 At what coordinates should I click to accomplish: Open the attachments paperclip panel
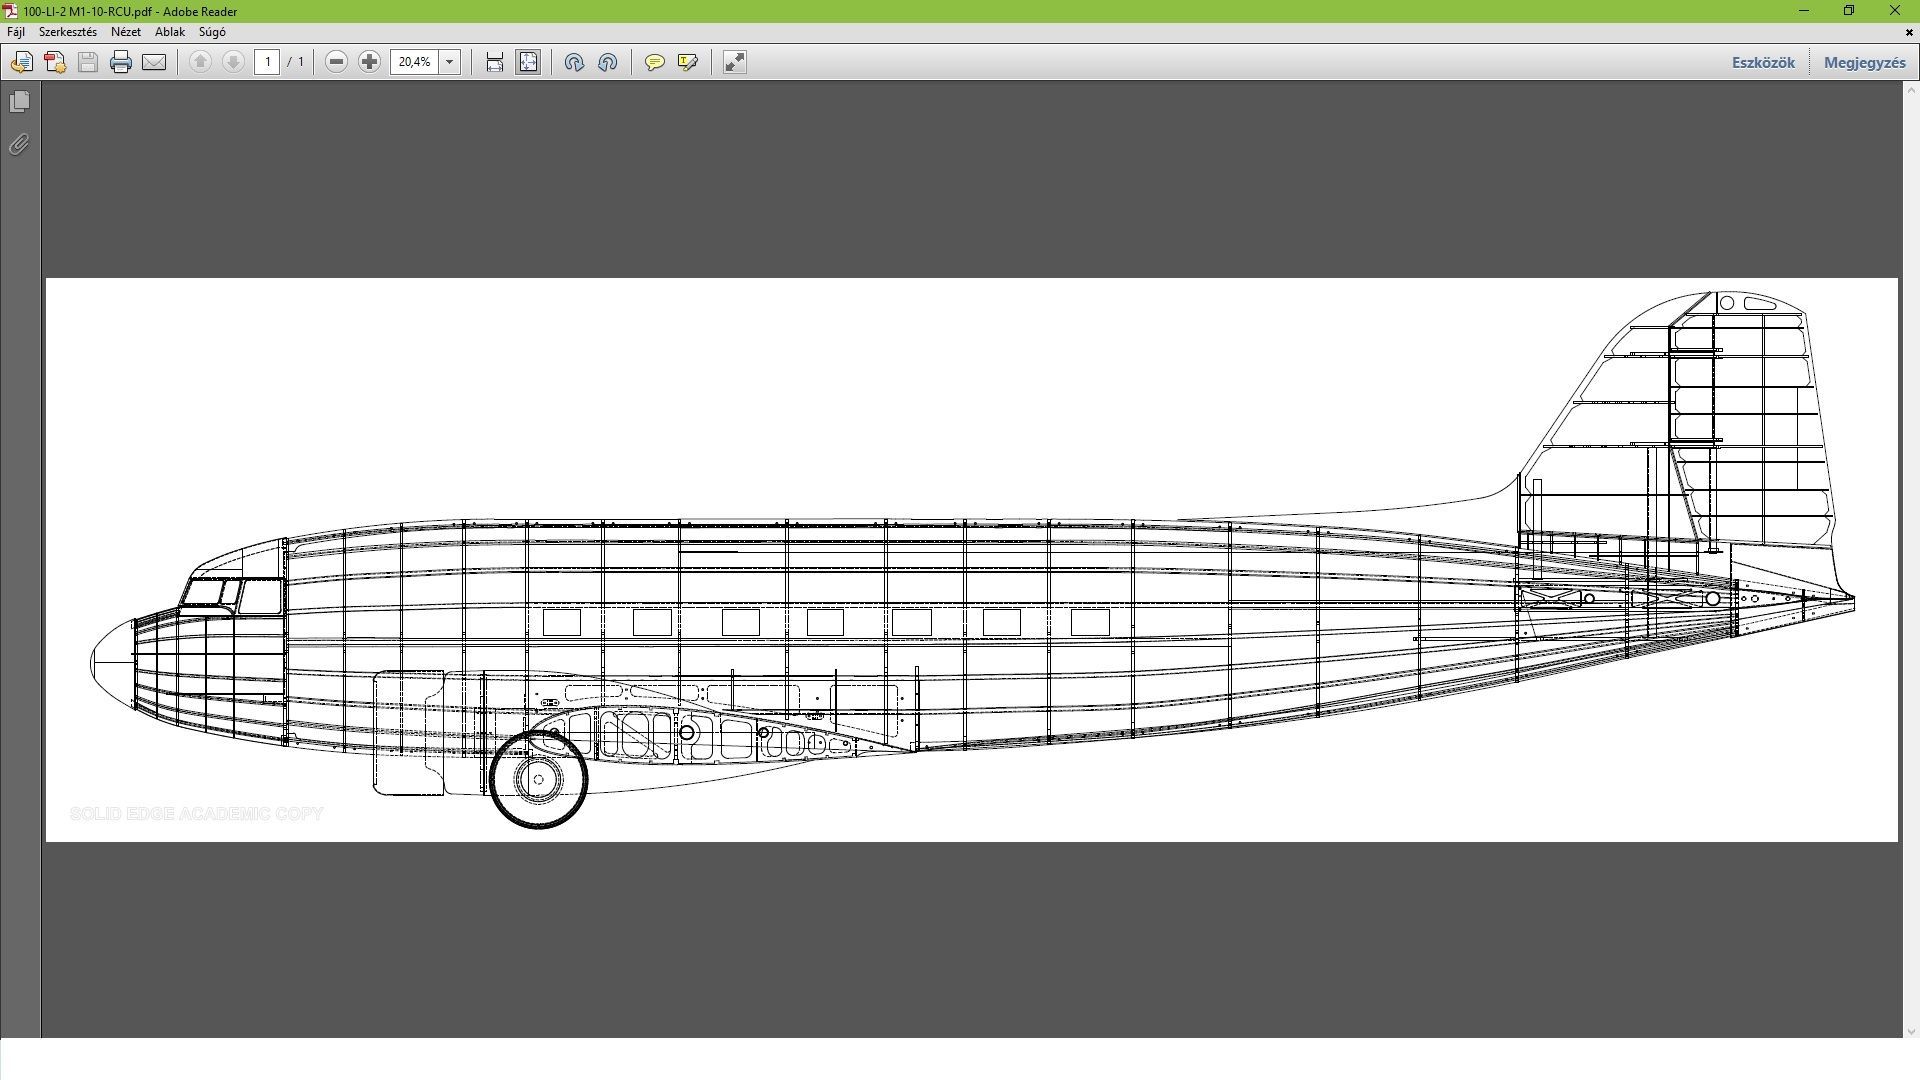[x=19, y=145]
